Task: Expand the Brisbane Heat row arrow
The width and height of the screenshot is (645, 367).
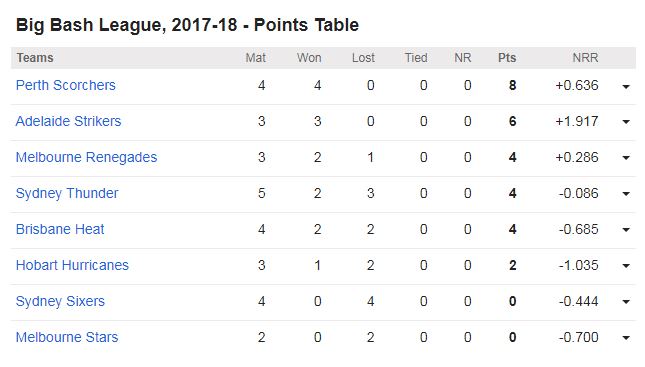Action: [626, 230]
